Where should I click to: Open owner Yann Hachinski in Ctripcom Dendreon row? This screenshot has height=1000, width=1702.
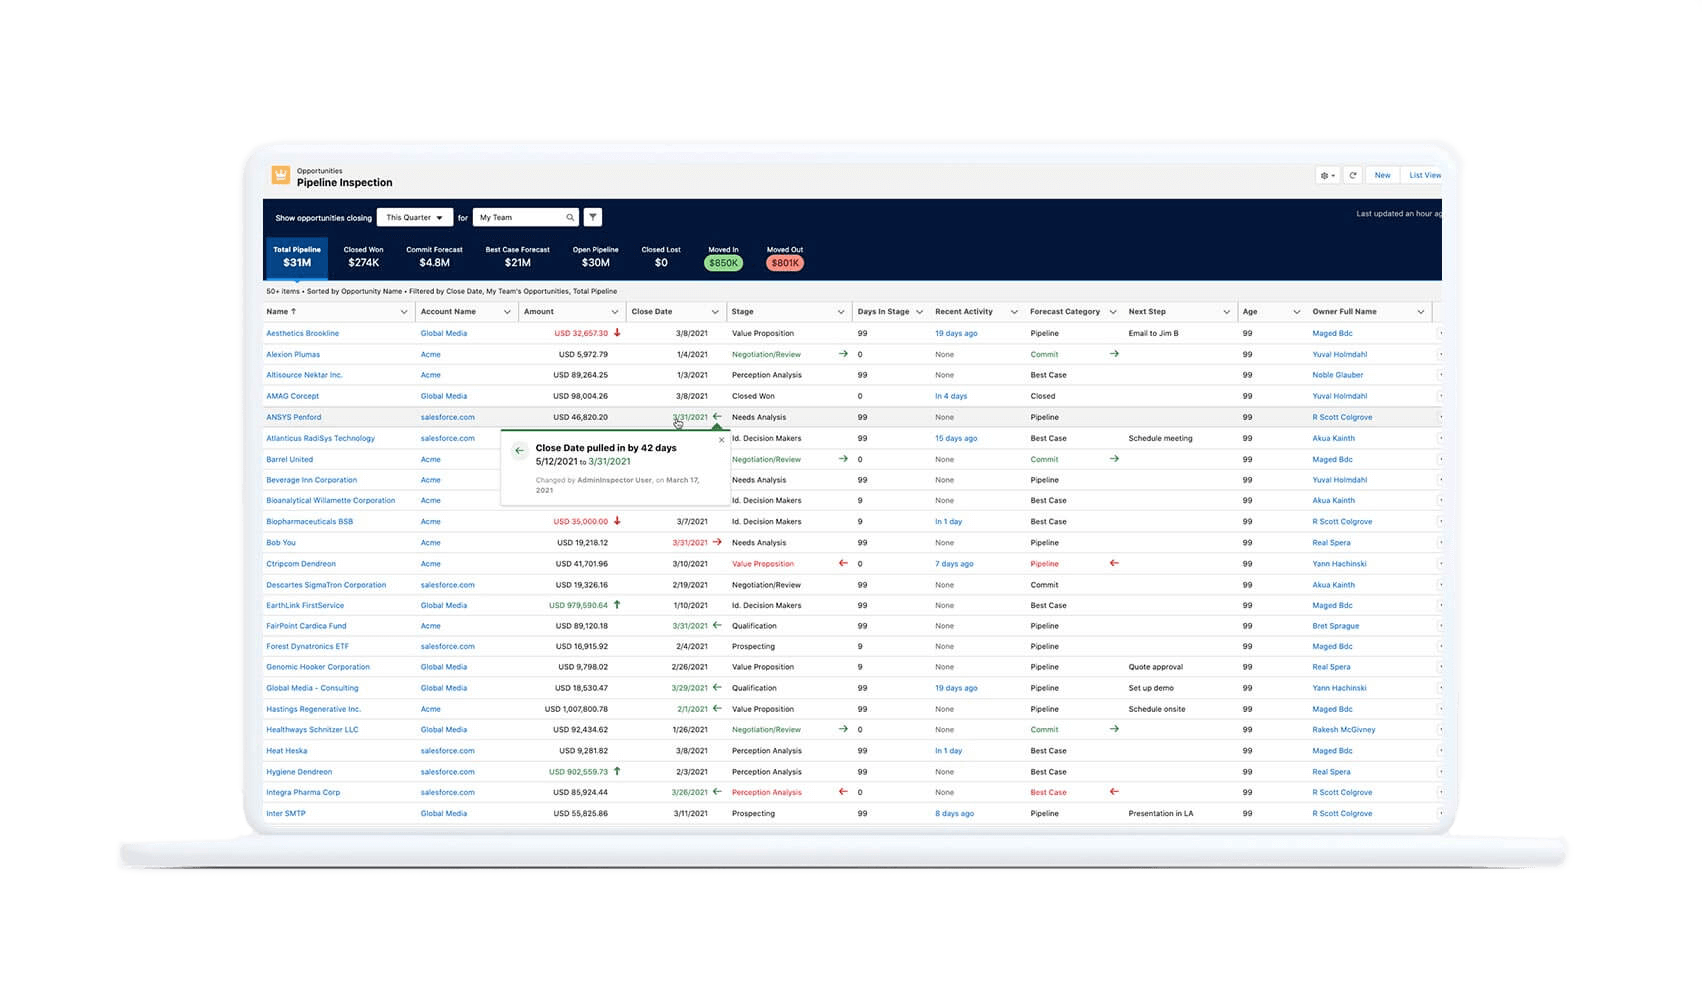[1339, 563]
